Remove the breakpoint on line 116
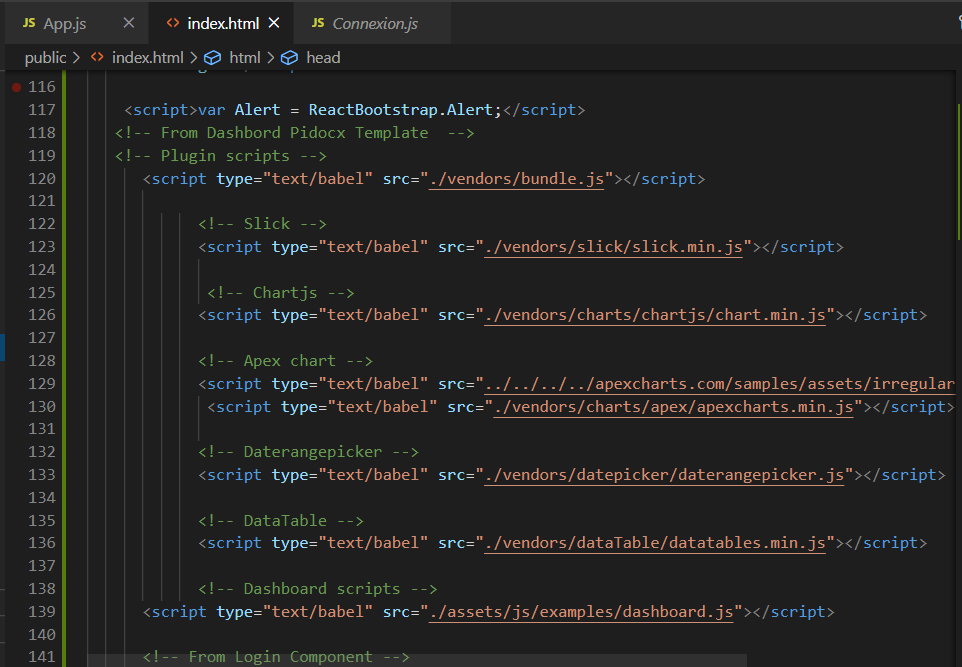962x667 pixels. 17,87
